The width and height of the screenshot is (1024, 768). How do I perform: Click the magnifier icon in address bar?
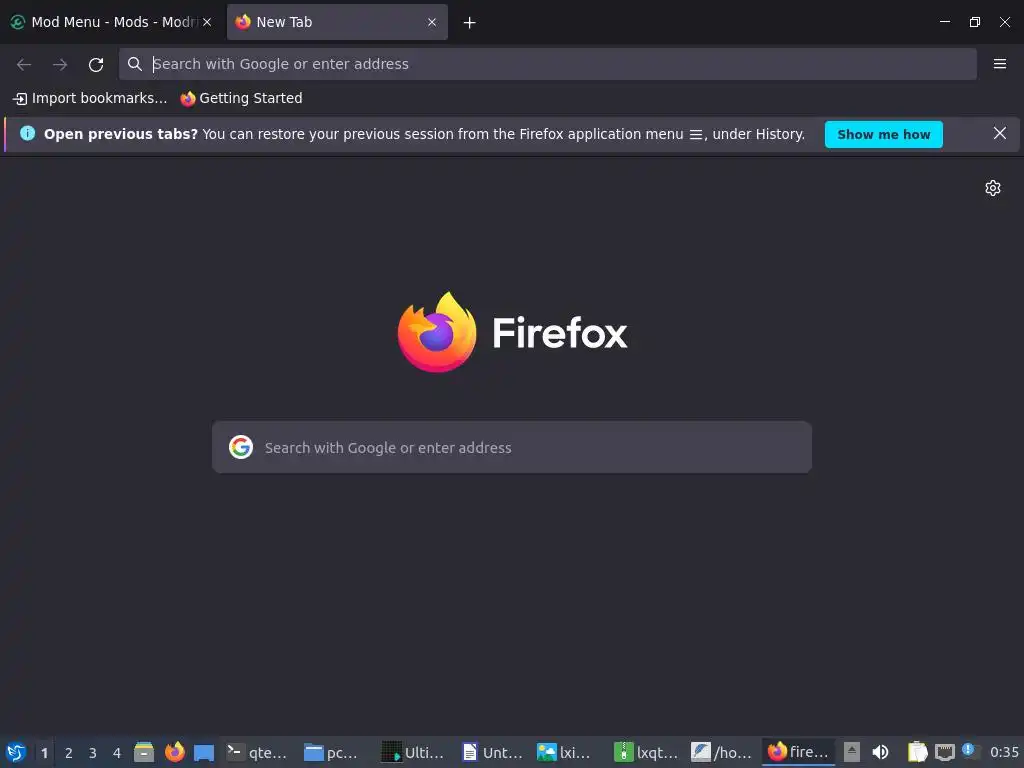[x=135, y=64]
